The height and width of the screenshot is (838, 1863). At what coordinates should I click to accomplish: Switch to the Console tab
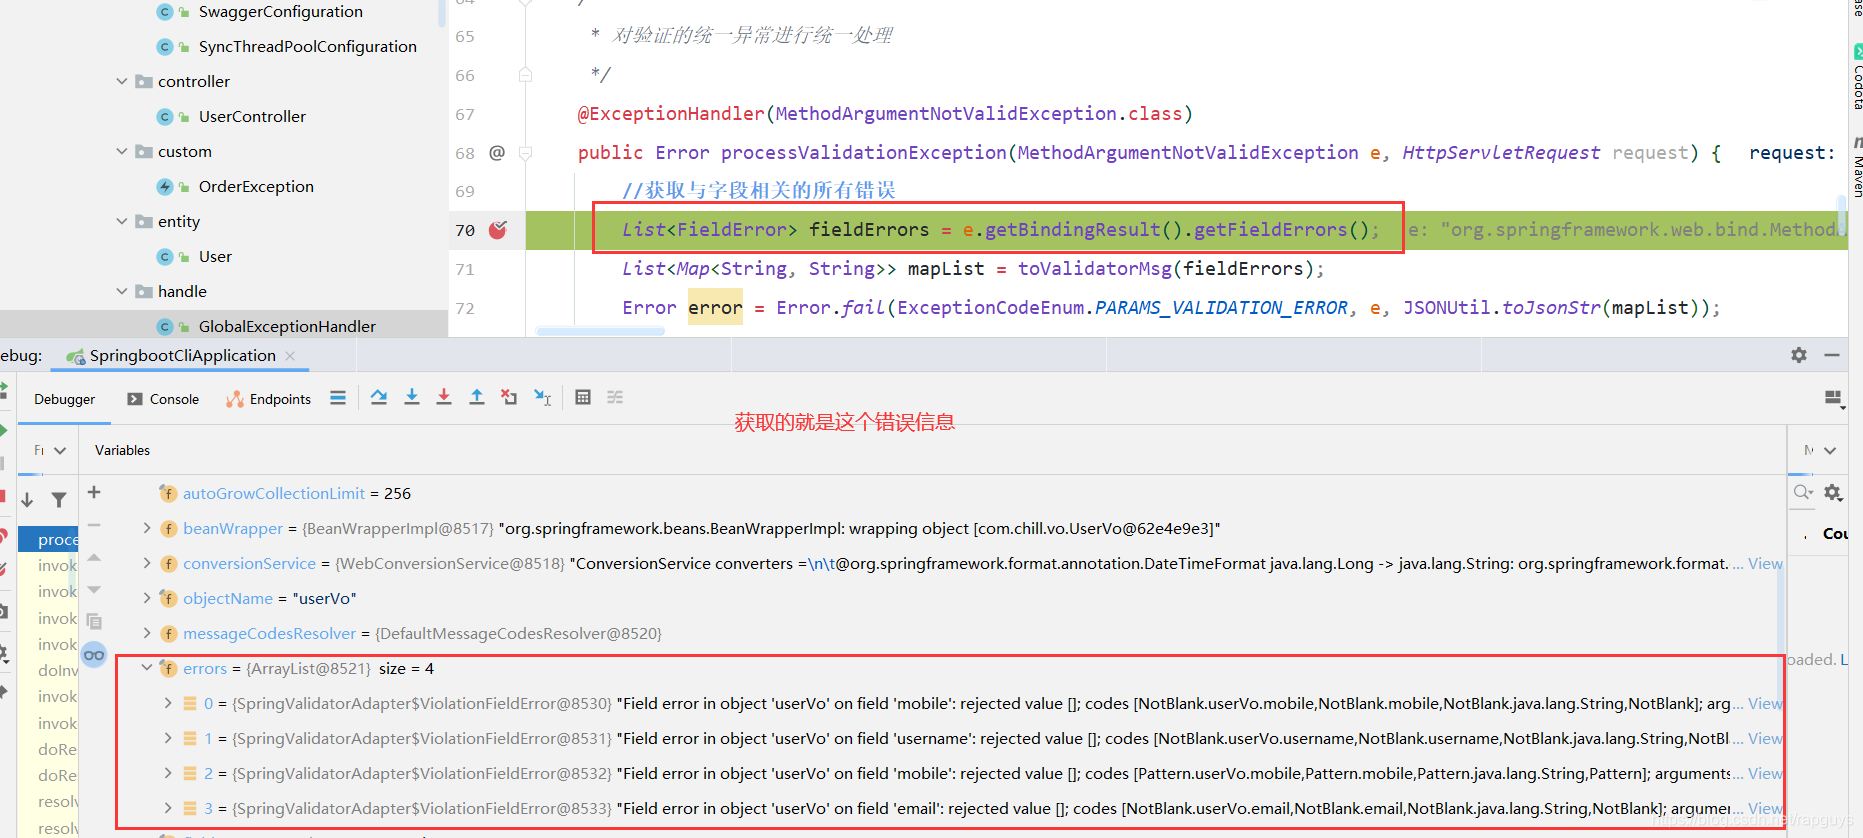[x=163, y=399]
